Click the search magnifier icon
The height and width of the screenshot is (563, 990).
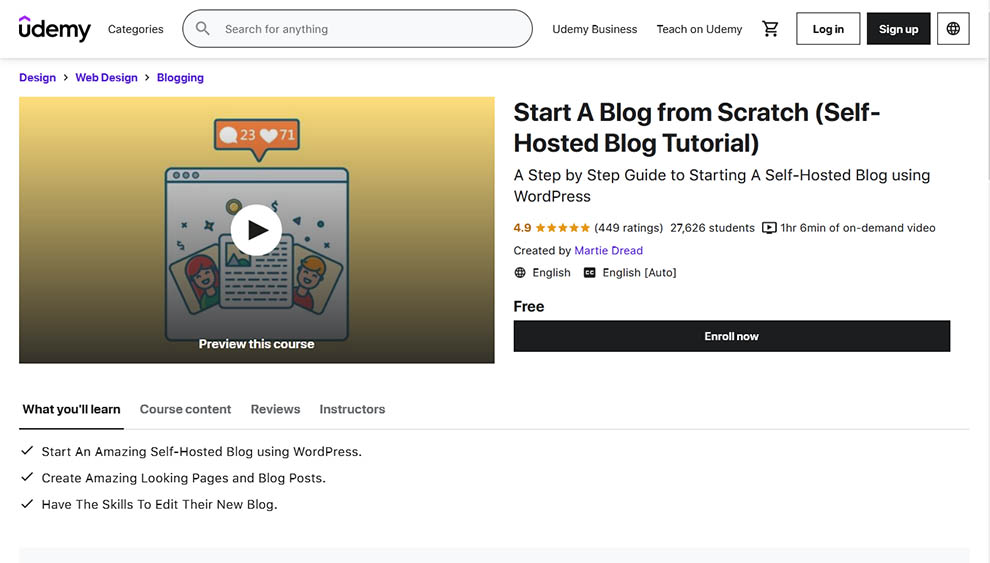203,29
